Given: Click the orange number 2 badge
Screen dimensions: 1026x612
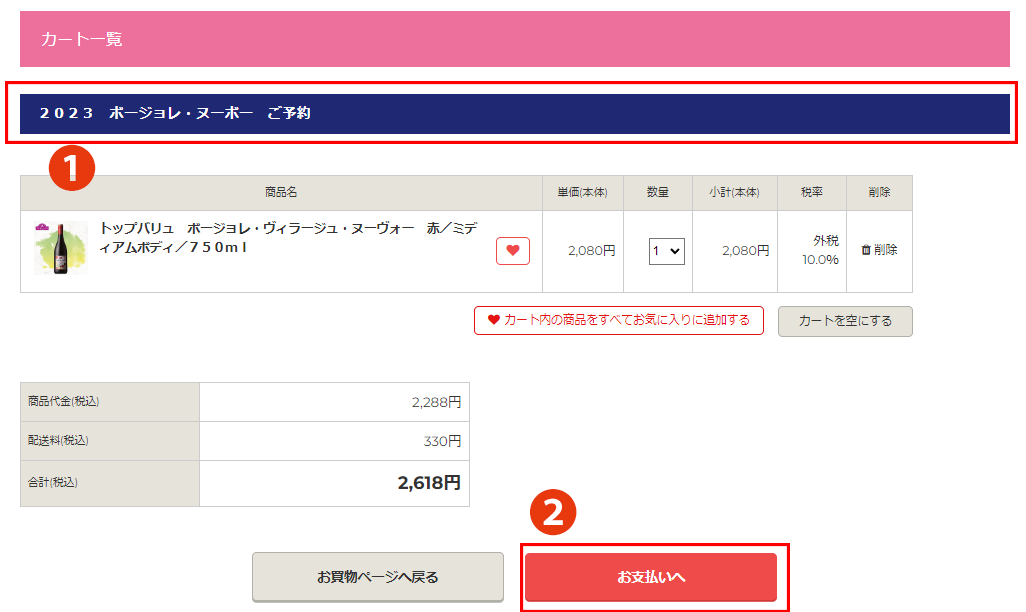Looking at the screenshot, I should (x=552, y=513).
